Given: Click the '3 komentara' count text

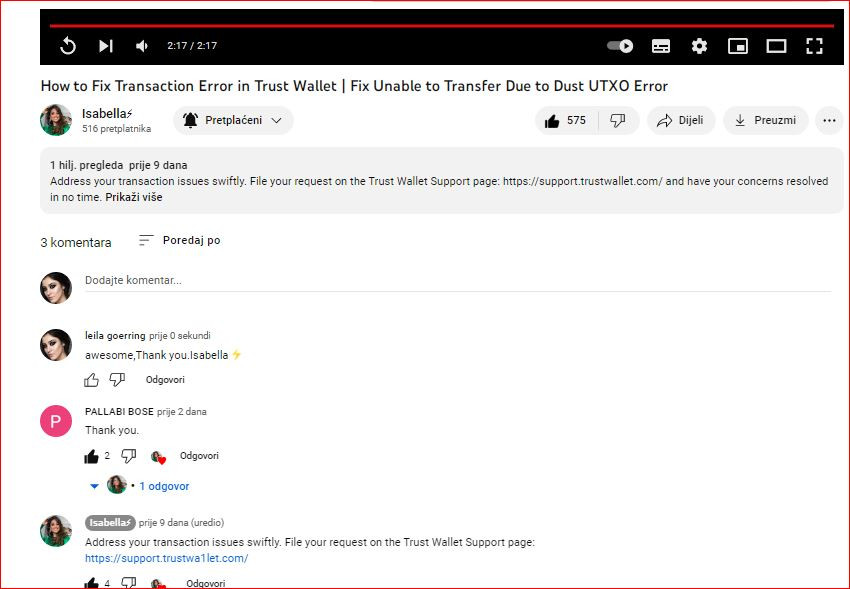Looking at the screenshot, I should (x=76, y=243).
